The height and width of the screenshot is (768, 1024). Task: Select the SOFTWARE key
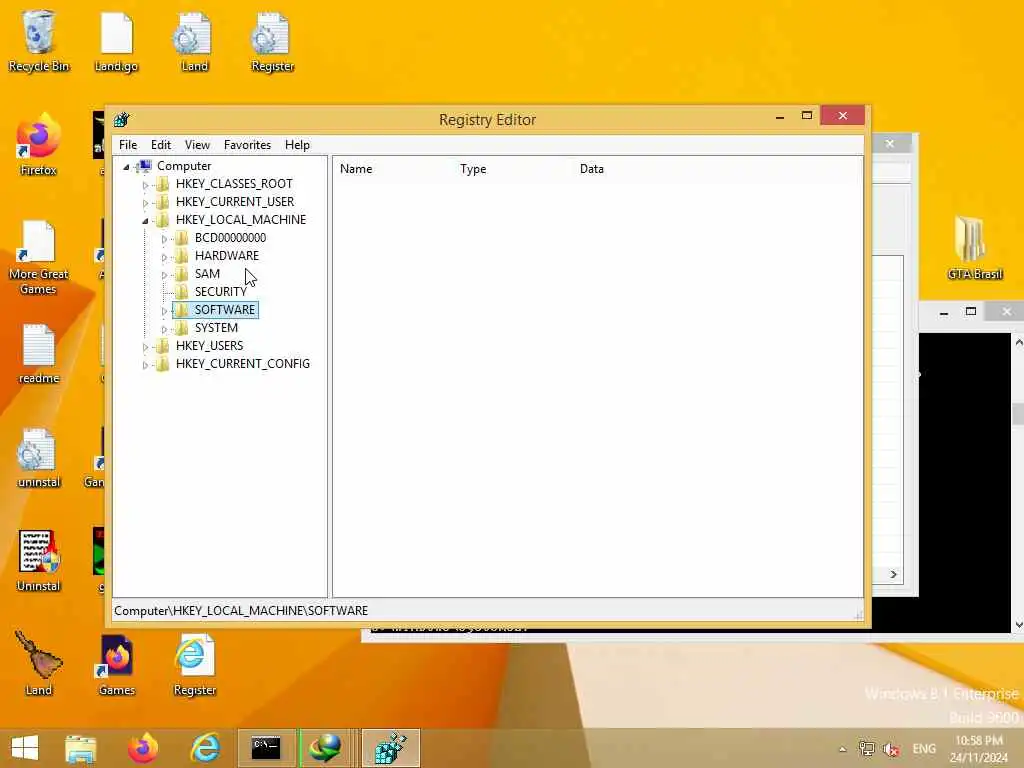[225, 310]
